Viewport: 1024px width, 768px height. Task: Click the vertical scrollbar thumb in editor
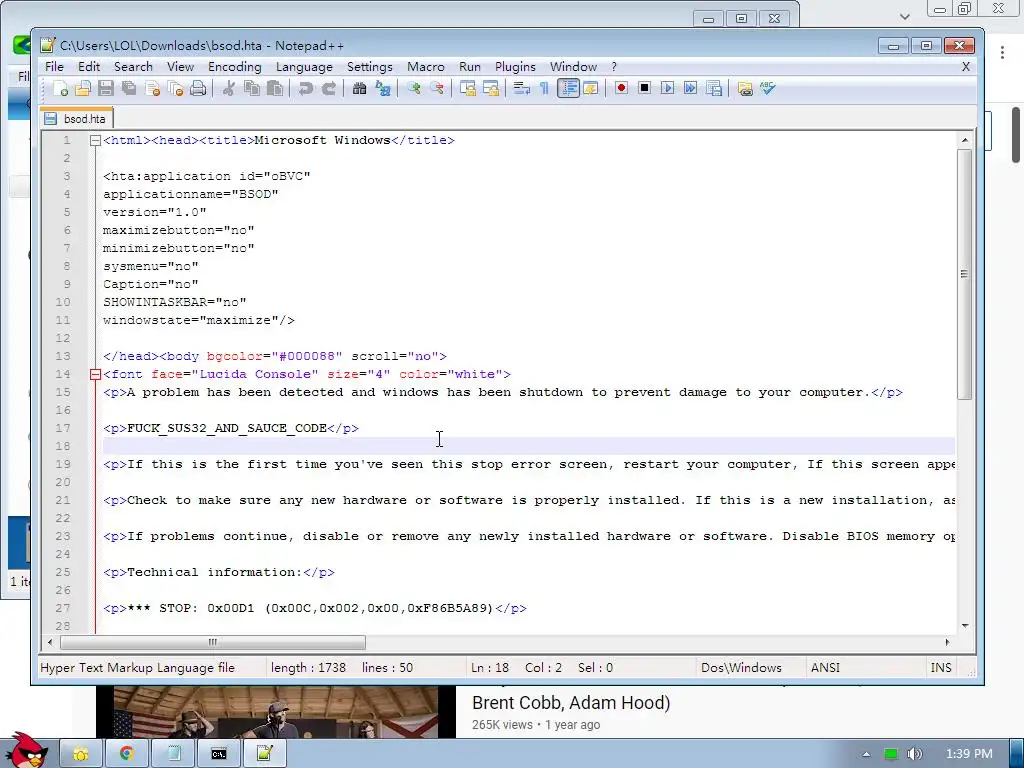[x=965, y=274]
